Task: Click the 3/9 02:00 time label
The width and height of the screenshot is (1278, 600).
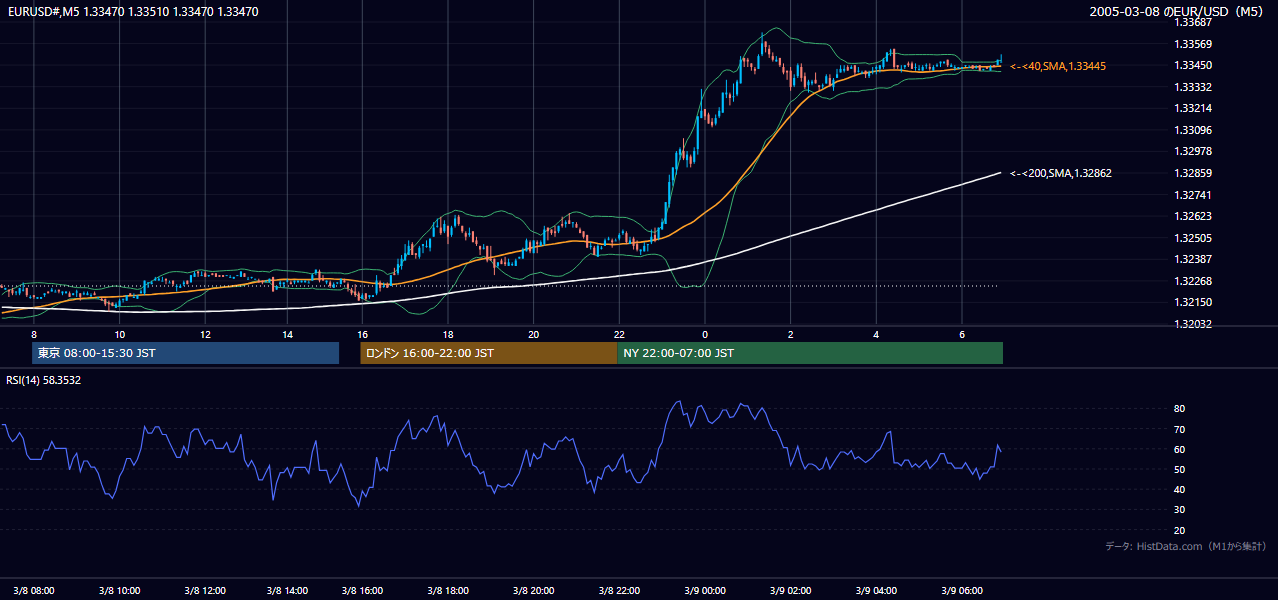Action: (790, 590)
